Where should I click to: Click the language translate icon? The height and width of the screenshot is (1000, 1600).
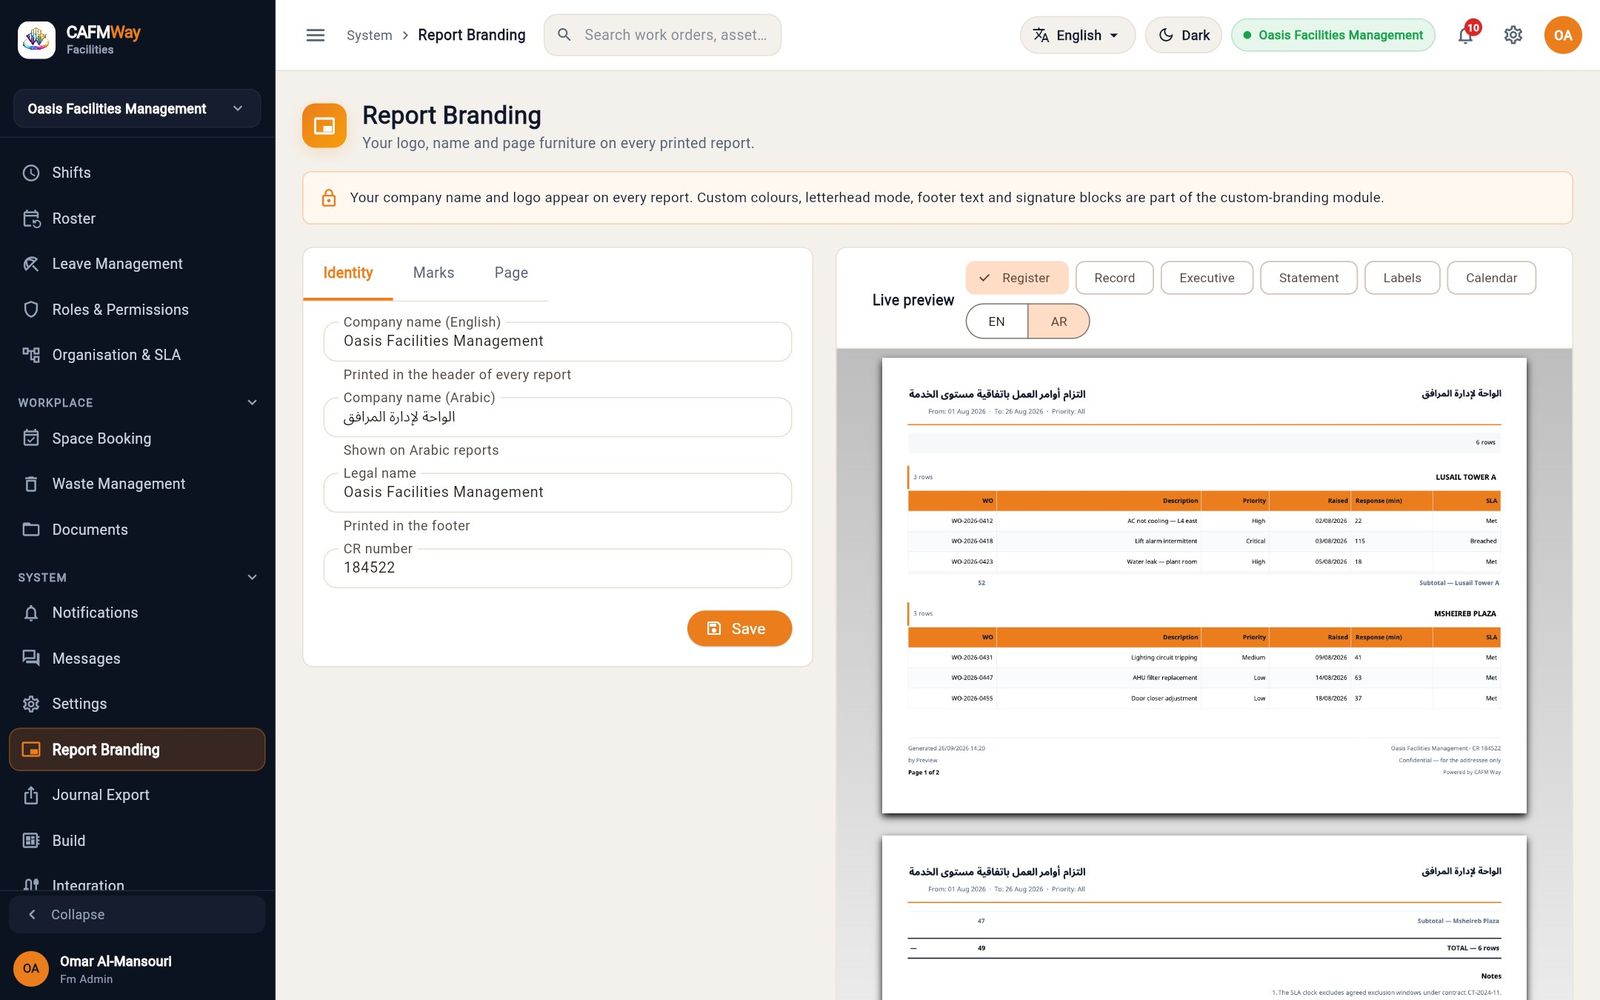(1041, 35)
